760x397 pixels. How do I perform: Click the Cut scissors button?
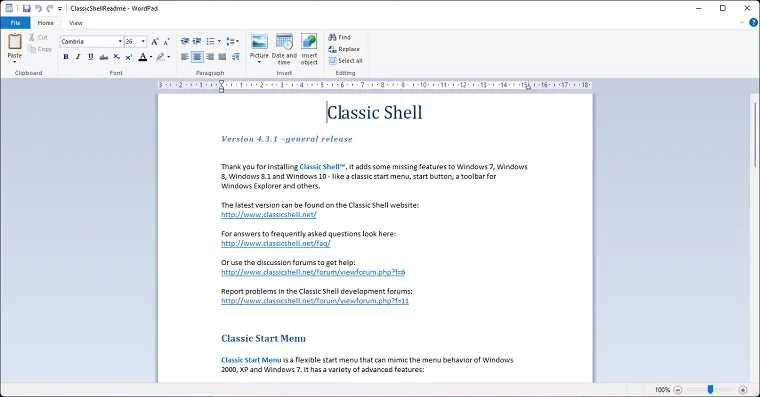tap(38, 37)
